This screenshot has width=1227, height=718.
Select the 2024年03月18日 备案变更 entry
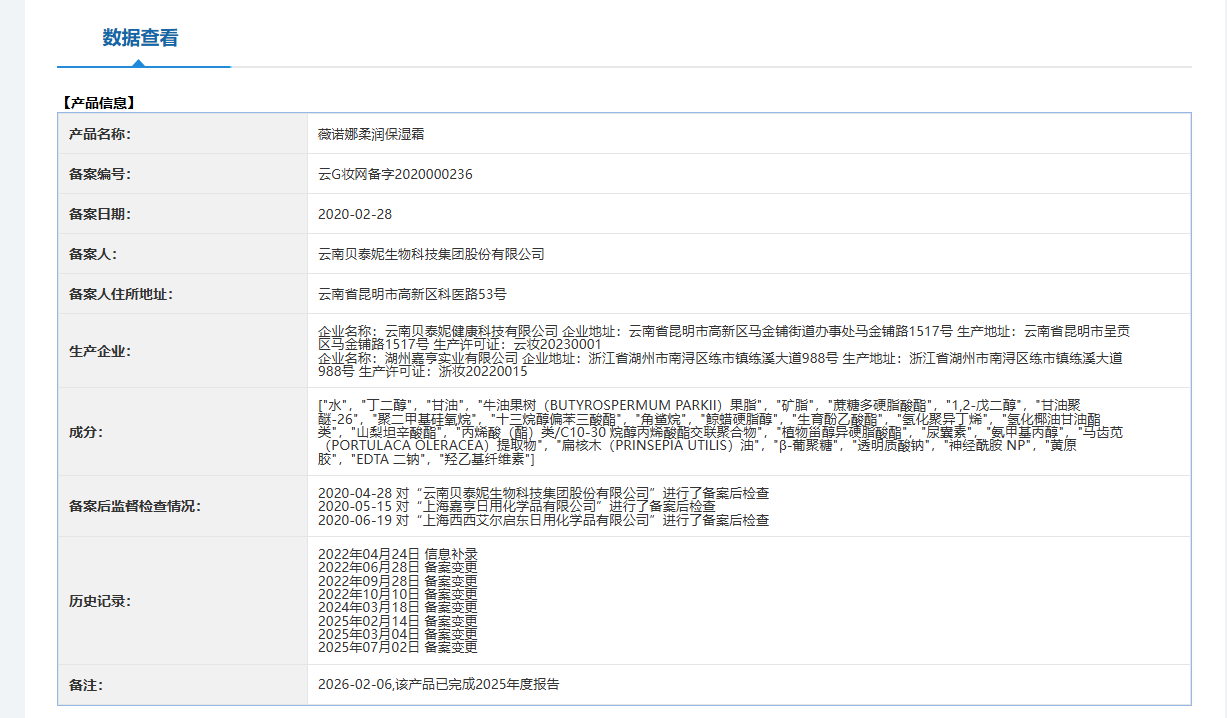[397, 607]
